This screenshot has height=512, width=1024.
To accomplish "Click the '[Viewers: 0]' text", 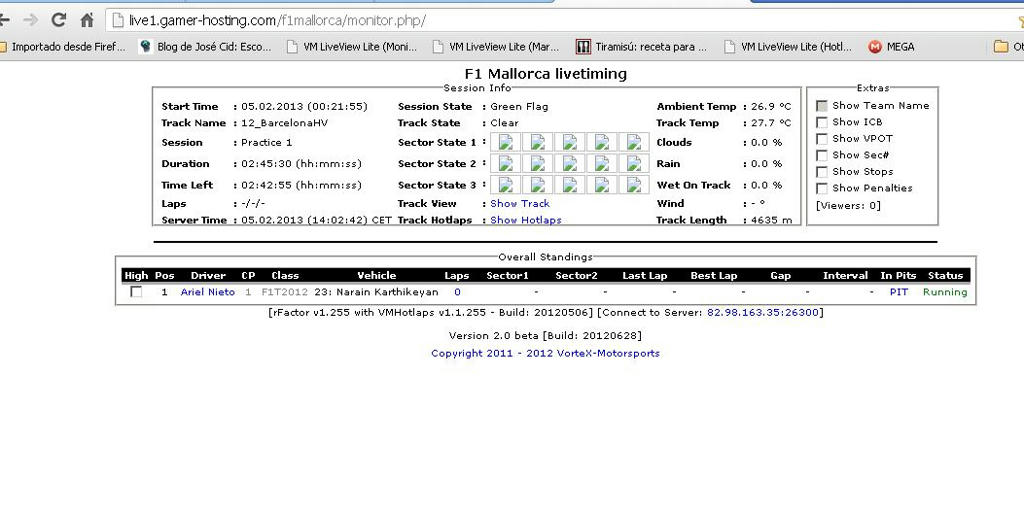I will coord(848,206).
